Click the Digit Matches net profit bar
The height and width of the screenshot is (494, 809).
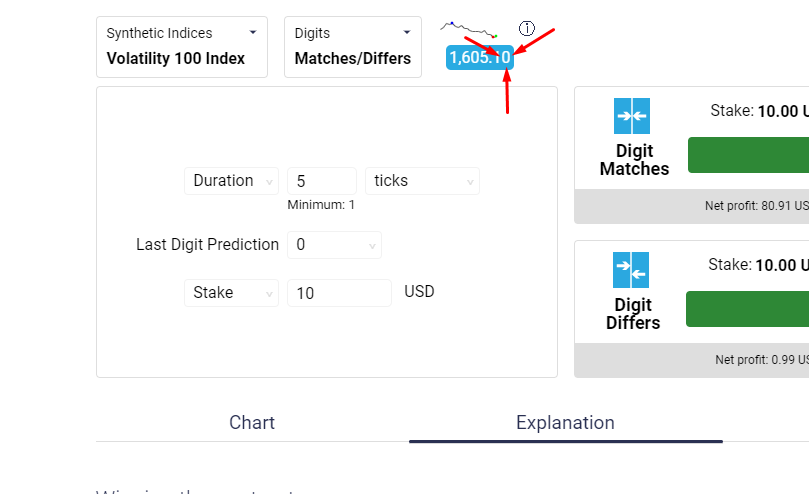691,206
